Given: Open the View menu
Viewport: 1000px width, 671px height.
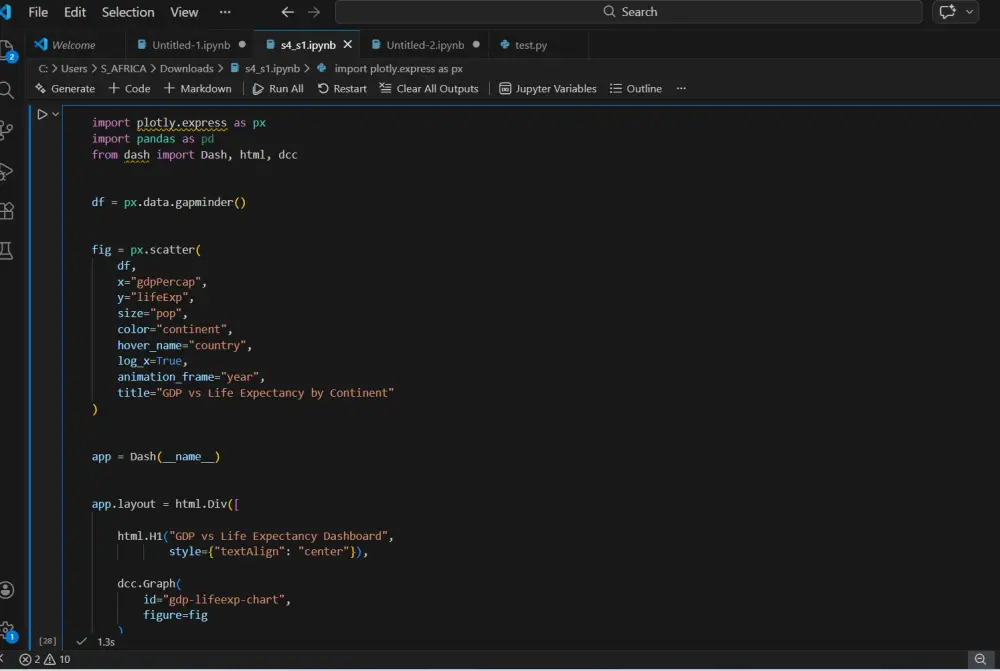Looking at the screenshot, I should (x=183, y=12).
